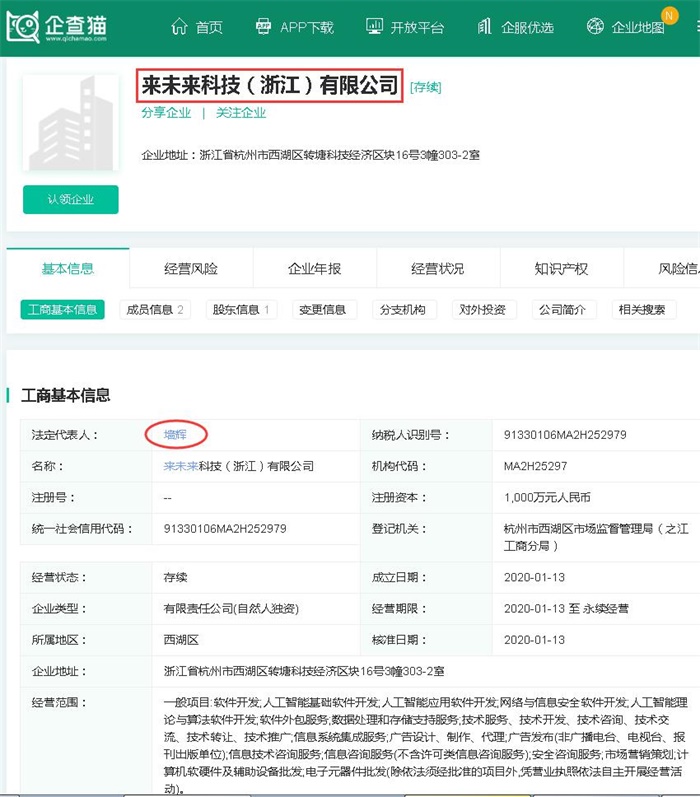Click the 认领企业 button

pyautogui.click(x=71, y=199)
